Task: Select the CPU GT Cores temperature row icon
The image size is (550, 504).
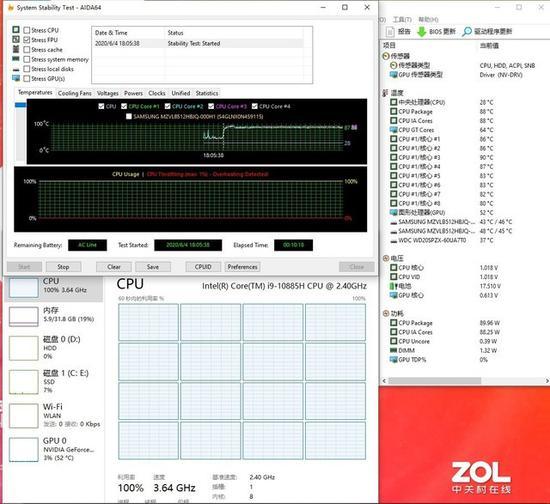Action: click(394, 130)
